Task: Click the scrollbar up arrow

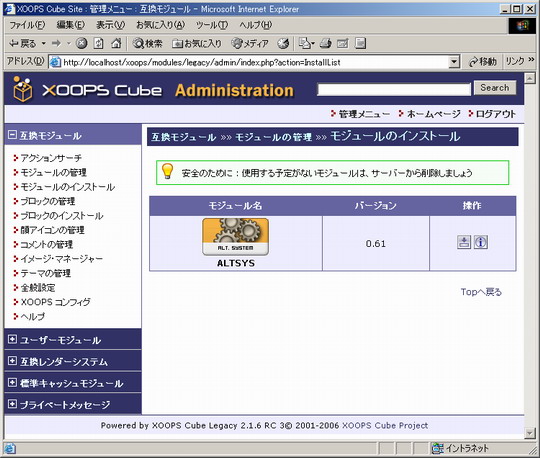Action: click(530, 79)
